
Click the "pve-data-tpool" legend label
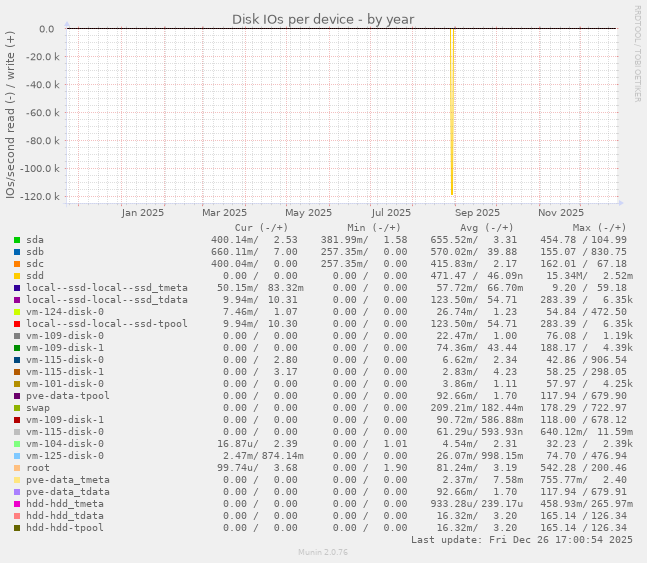(x=68, y=396)
